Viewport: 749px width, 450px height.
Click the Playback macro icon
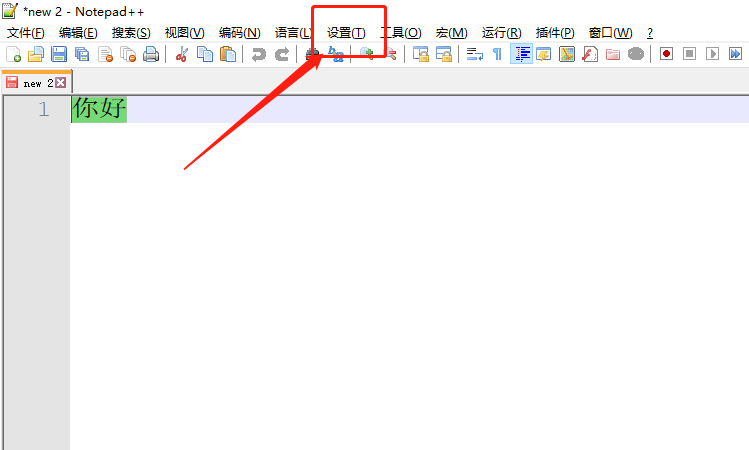click(712, 54)
